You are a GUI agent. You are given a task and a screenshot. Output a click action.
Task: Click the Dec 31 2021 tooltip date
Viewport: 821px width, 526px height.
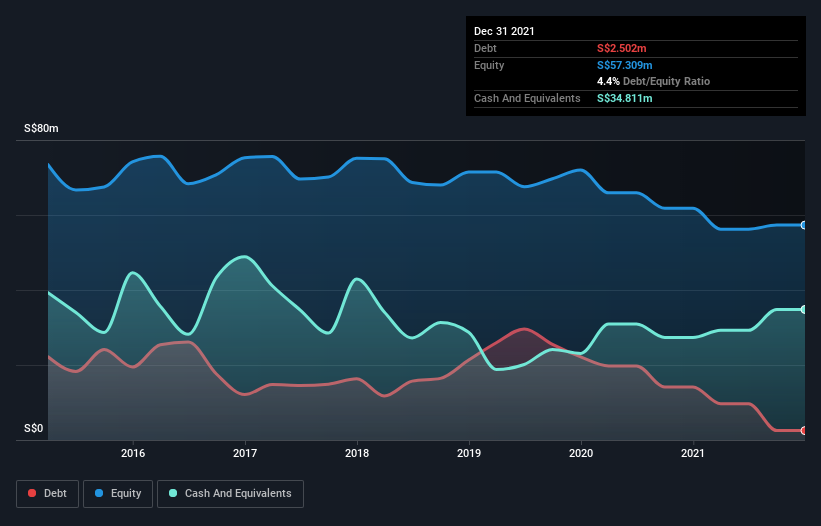[504, 31]
